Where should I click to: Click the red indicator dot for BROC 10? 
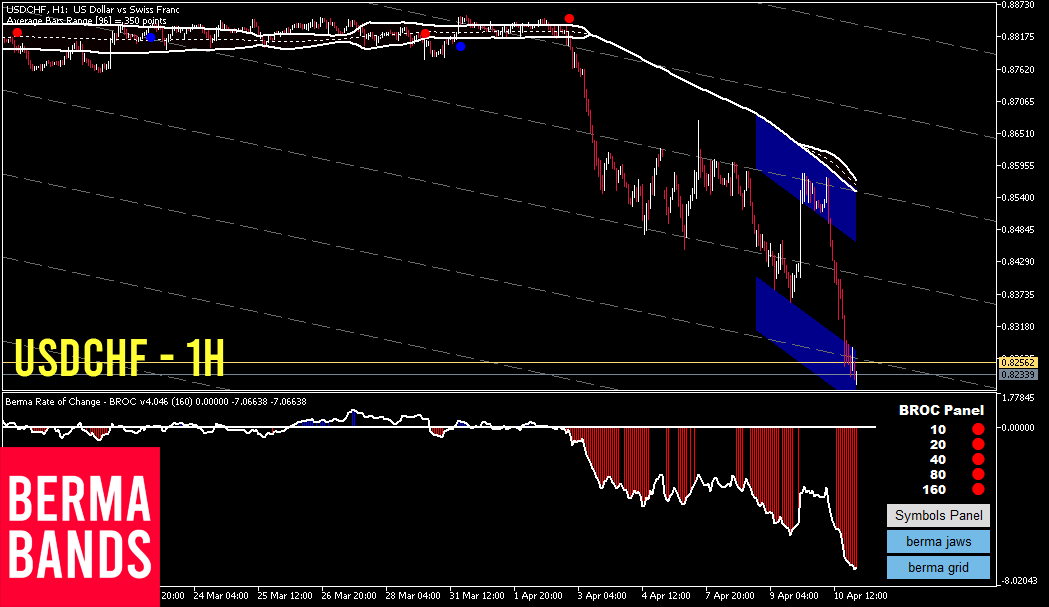[978, 429]
